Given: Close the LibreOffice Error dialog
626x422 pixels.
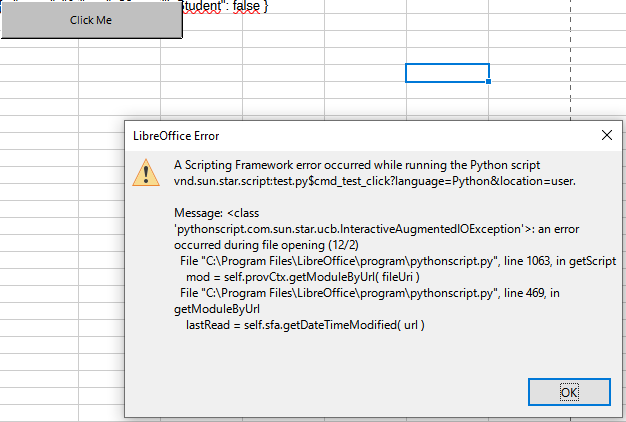Looking at the screenshot, I should pyautogui.click(x=606, y=135).
